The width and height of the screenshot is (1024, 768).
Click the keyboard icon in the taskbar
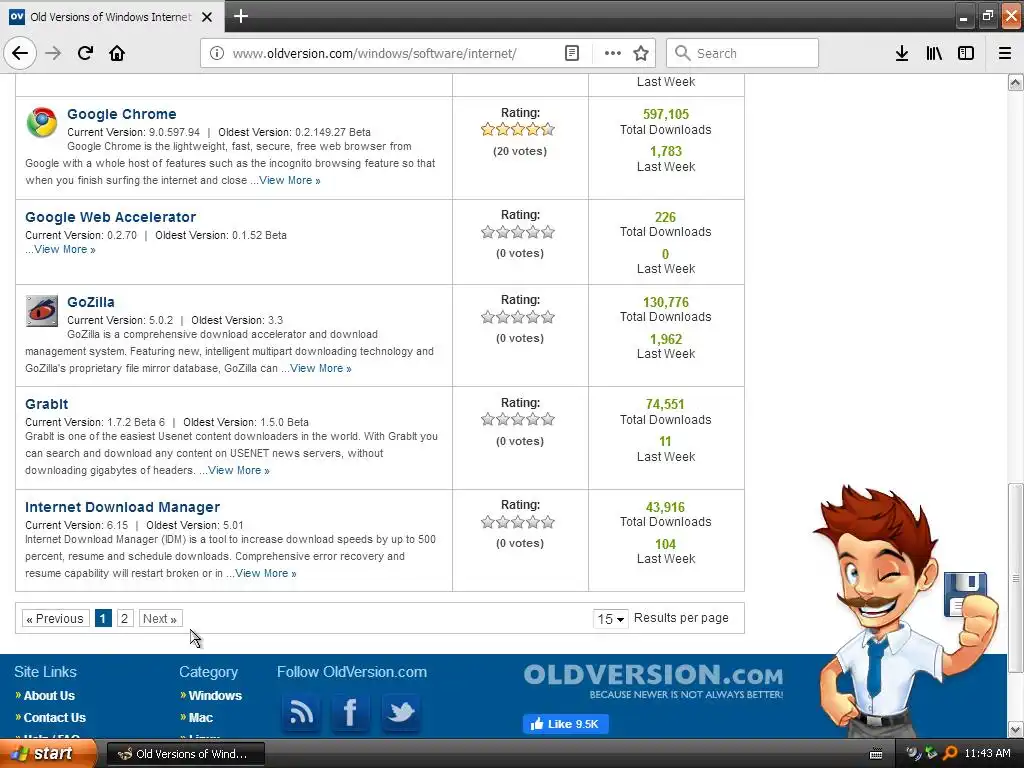876,754
